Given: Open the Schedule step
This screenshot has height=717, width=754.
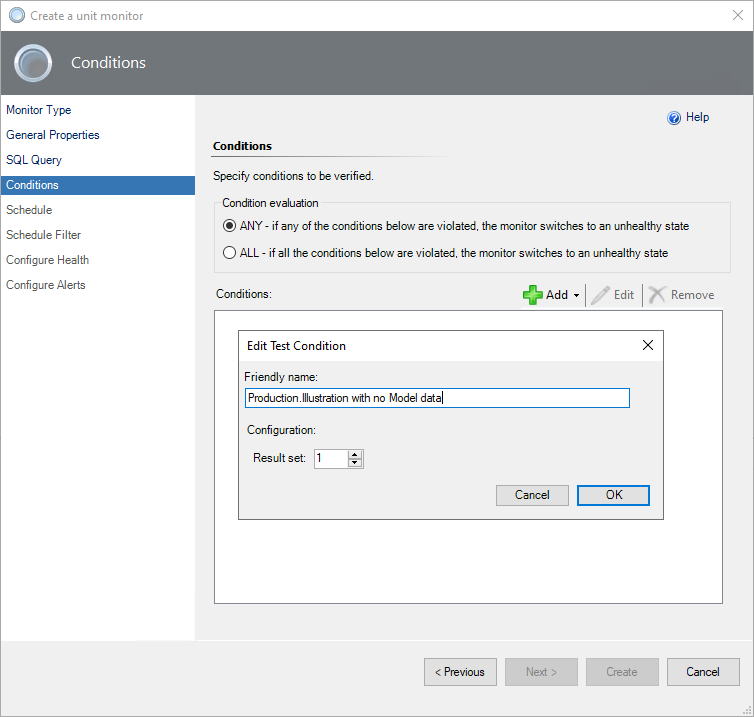Looking at the screenshot, I should pos(29,210).
